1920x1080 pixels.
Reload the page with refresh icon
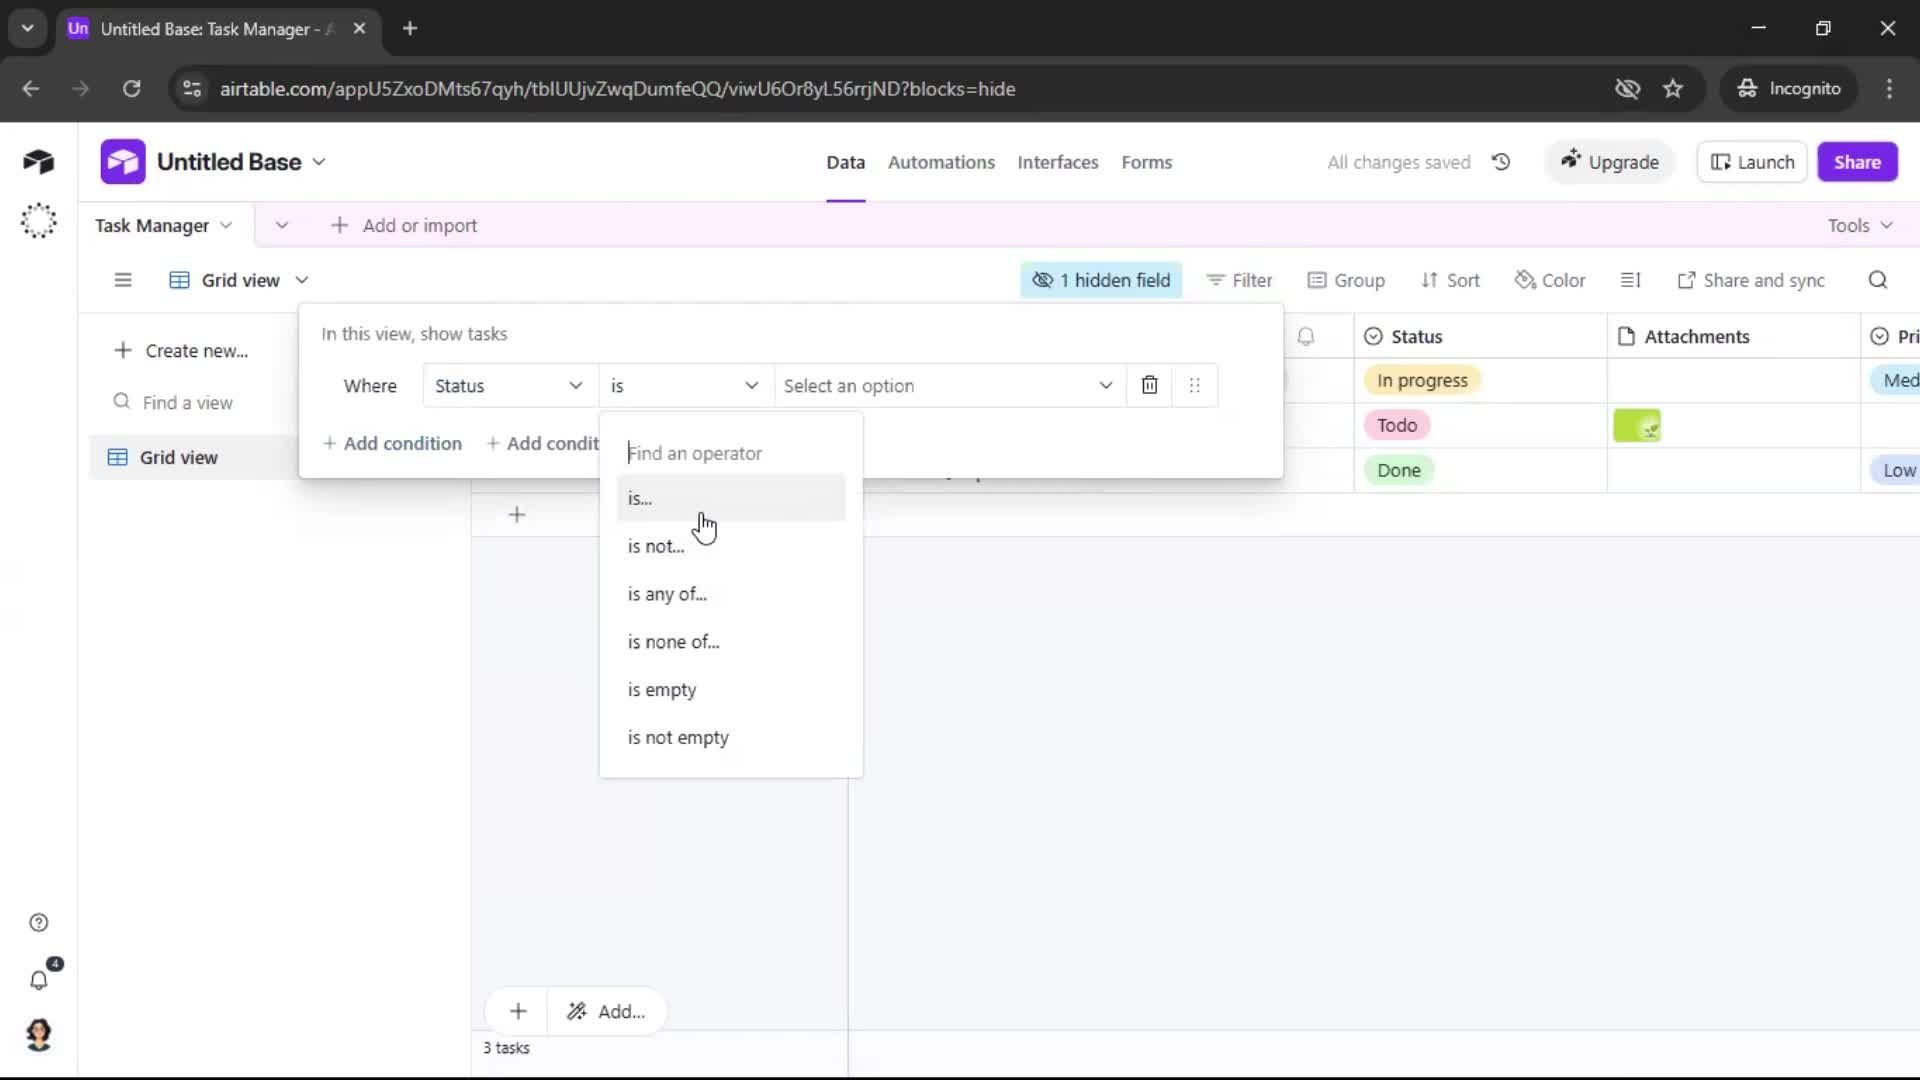pyautogui.click(x=131, y=89)
